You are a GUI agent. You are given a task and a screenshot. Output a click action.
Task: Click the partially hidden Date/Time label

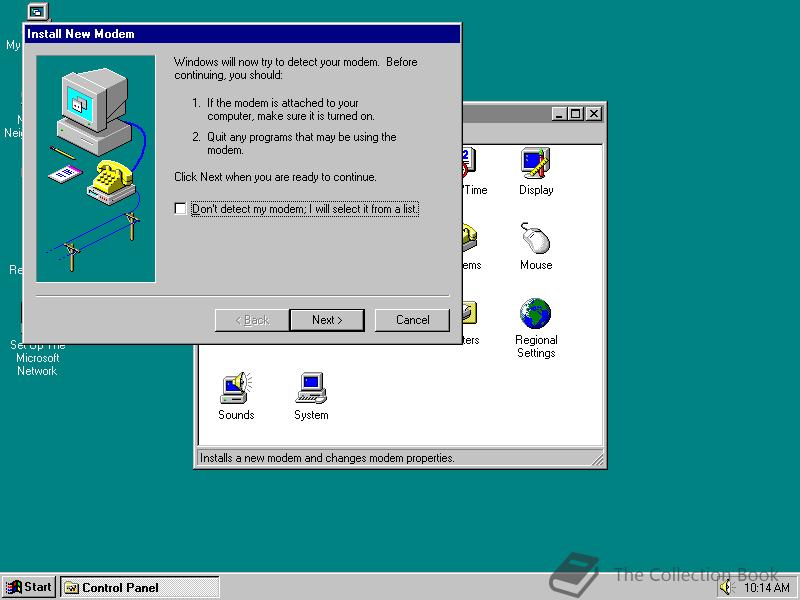coord(475,190)
